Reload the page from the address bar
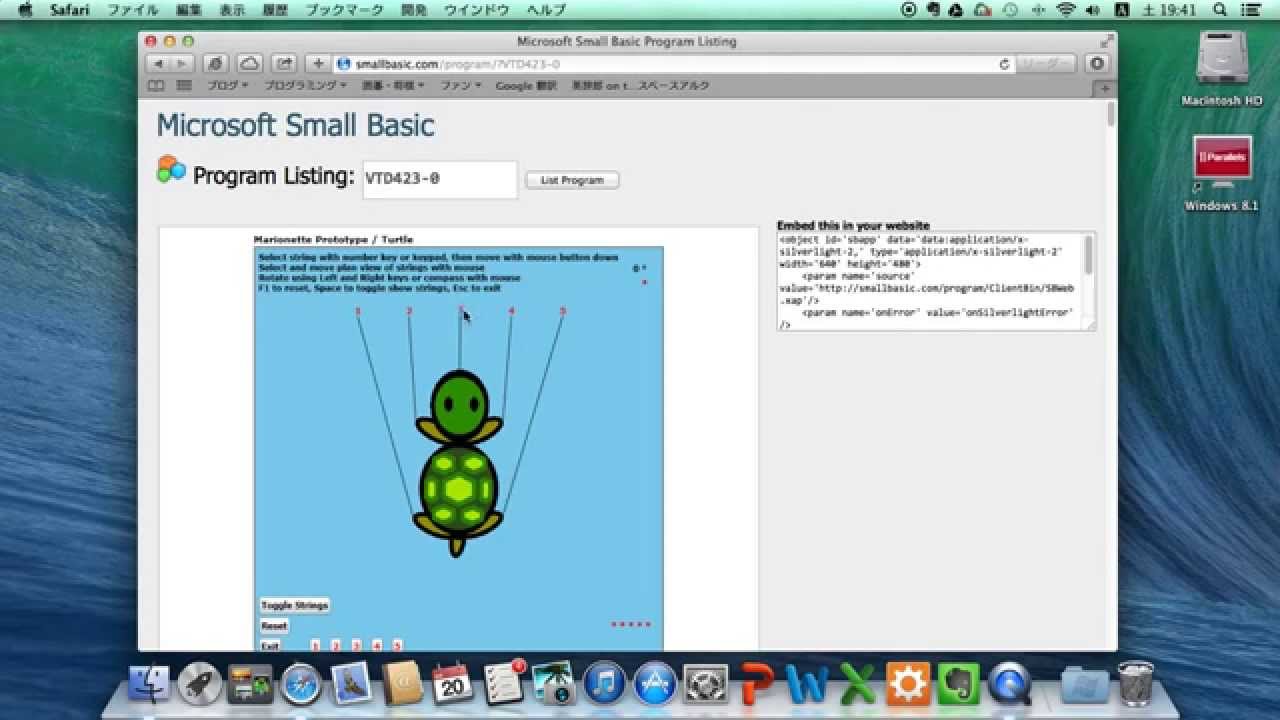 tap(1004, 64)
